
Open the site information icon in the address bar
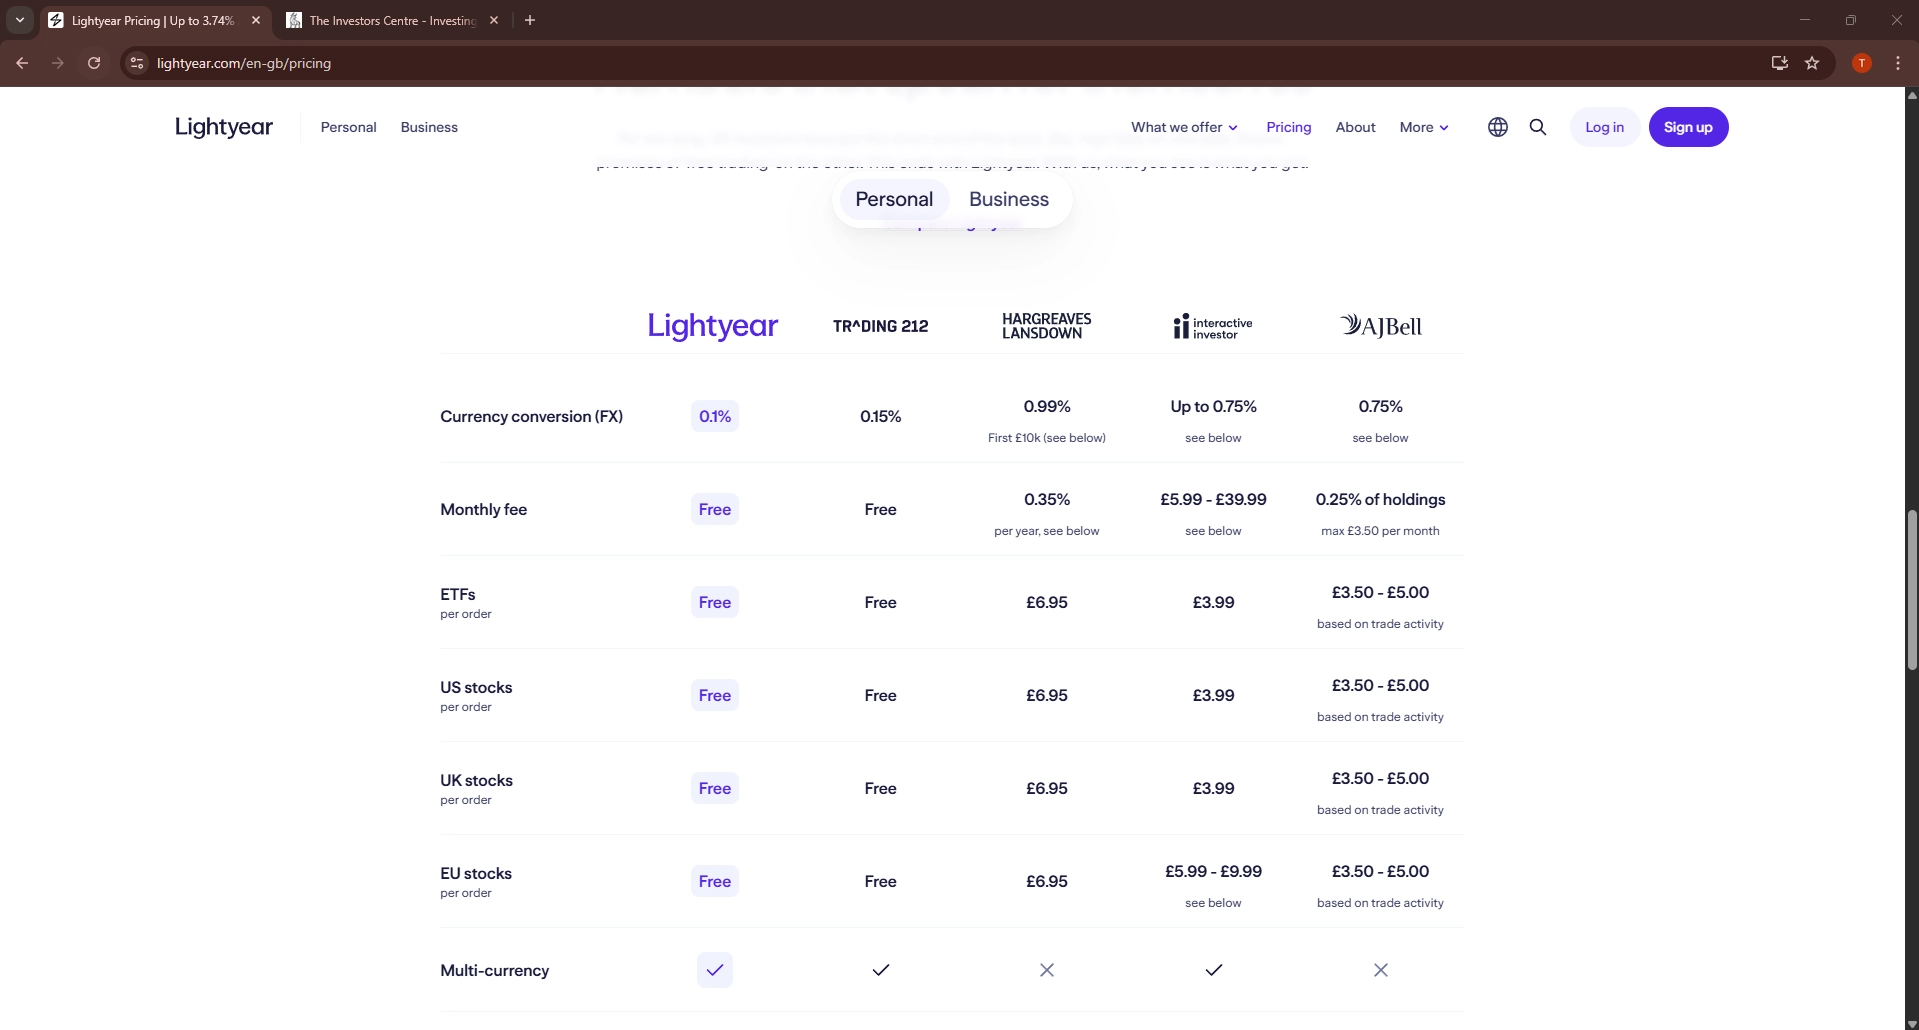(137, 63)
